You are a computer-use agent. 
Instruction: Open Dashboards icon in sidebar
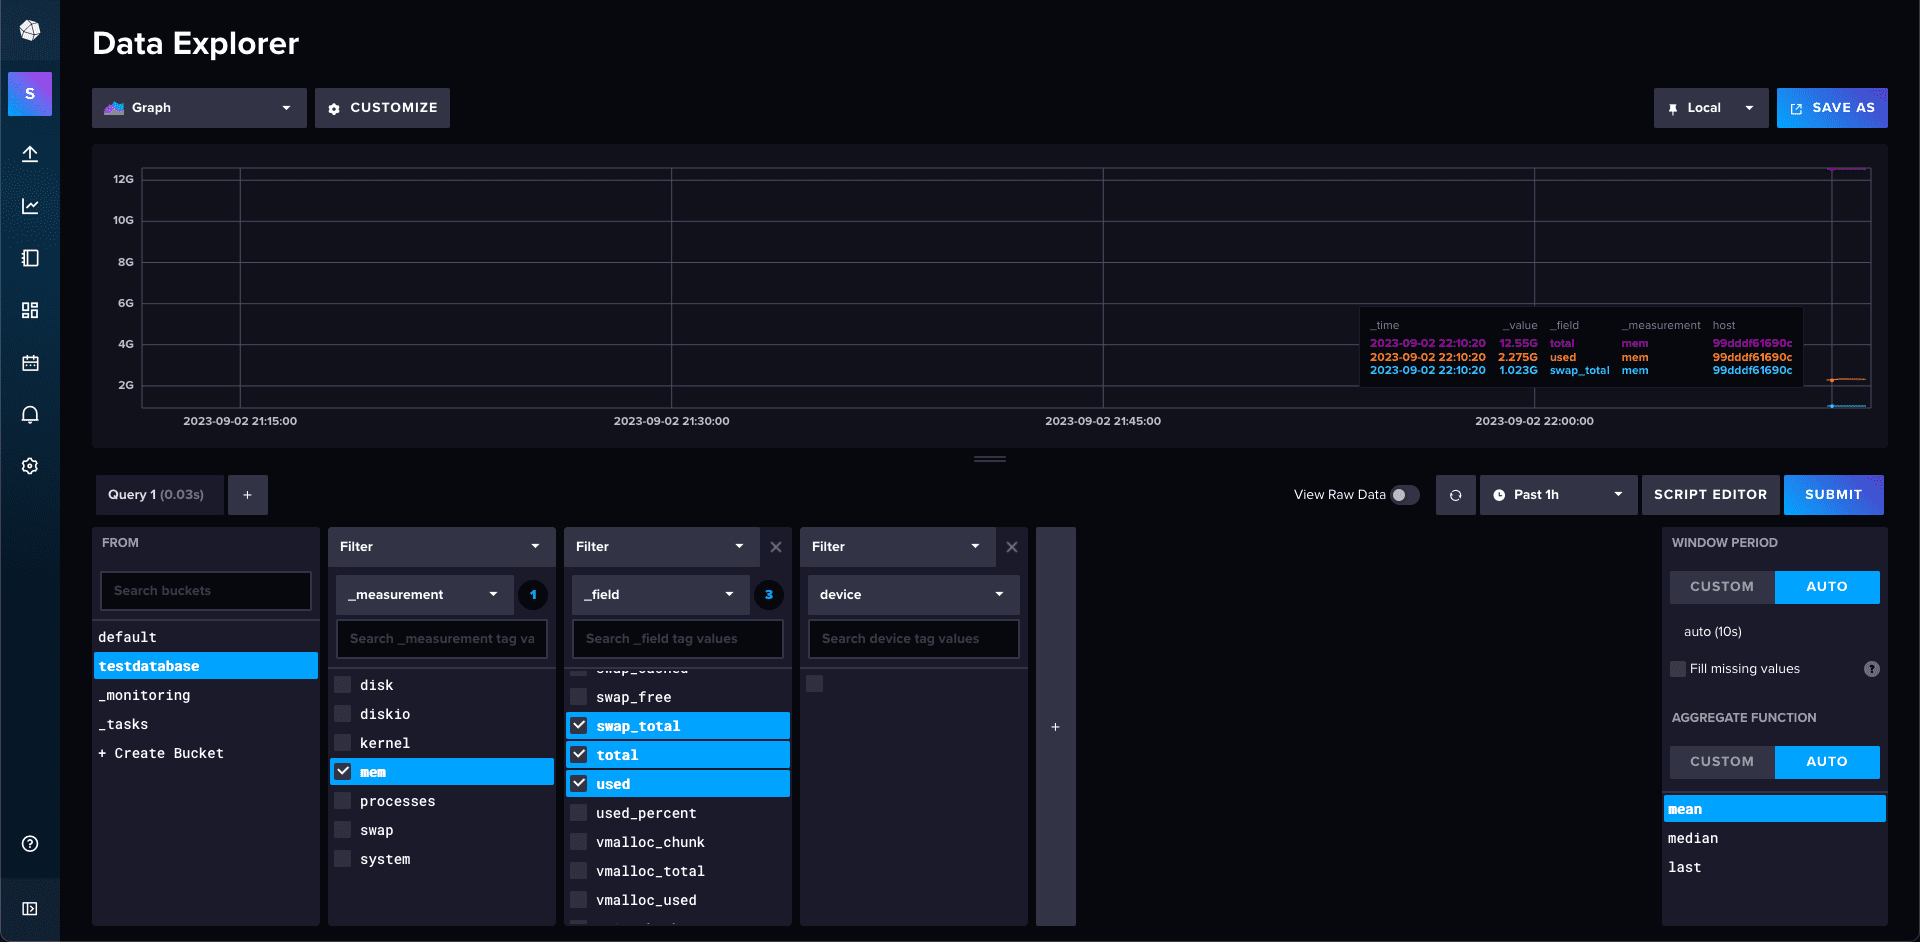coord(30,310)
